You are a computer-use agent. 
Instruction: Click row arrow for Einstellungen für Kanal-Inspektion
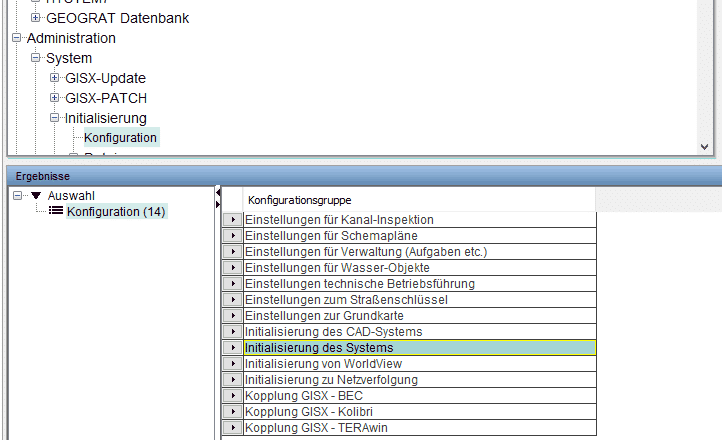pos(233,220)
